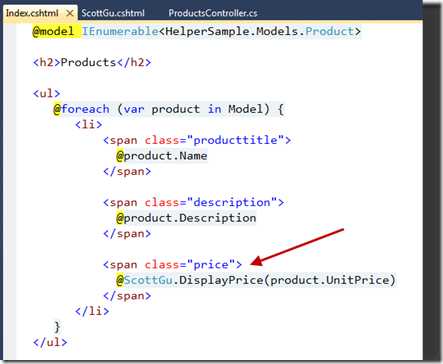Click the 'description' class value
Viewport: 443px width, 364px height.
coord(232,202)
